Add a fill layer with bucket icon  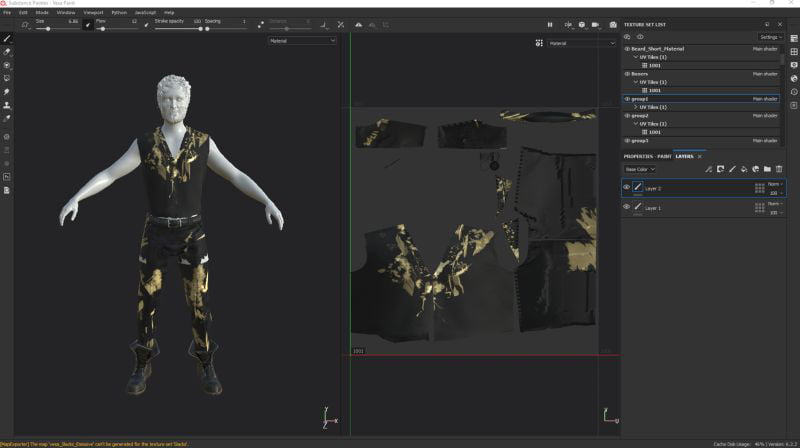[744, 169]
